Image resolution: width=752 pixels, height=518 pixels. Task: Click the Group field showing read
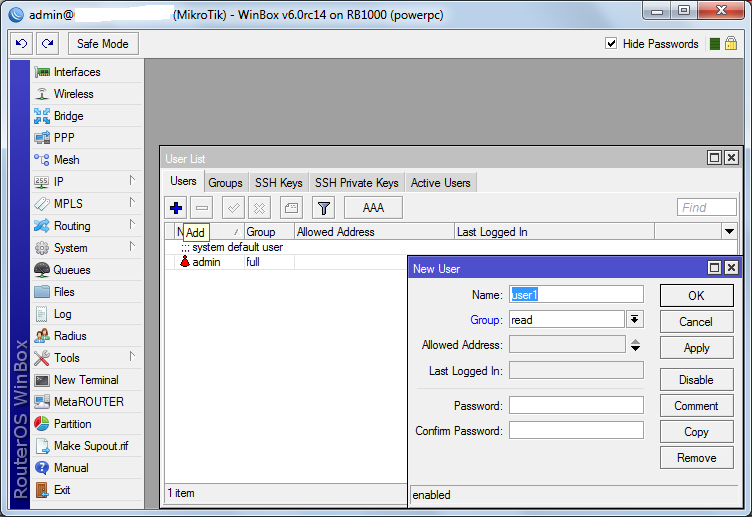click(x=567, y=319)
